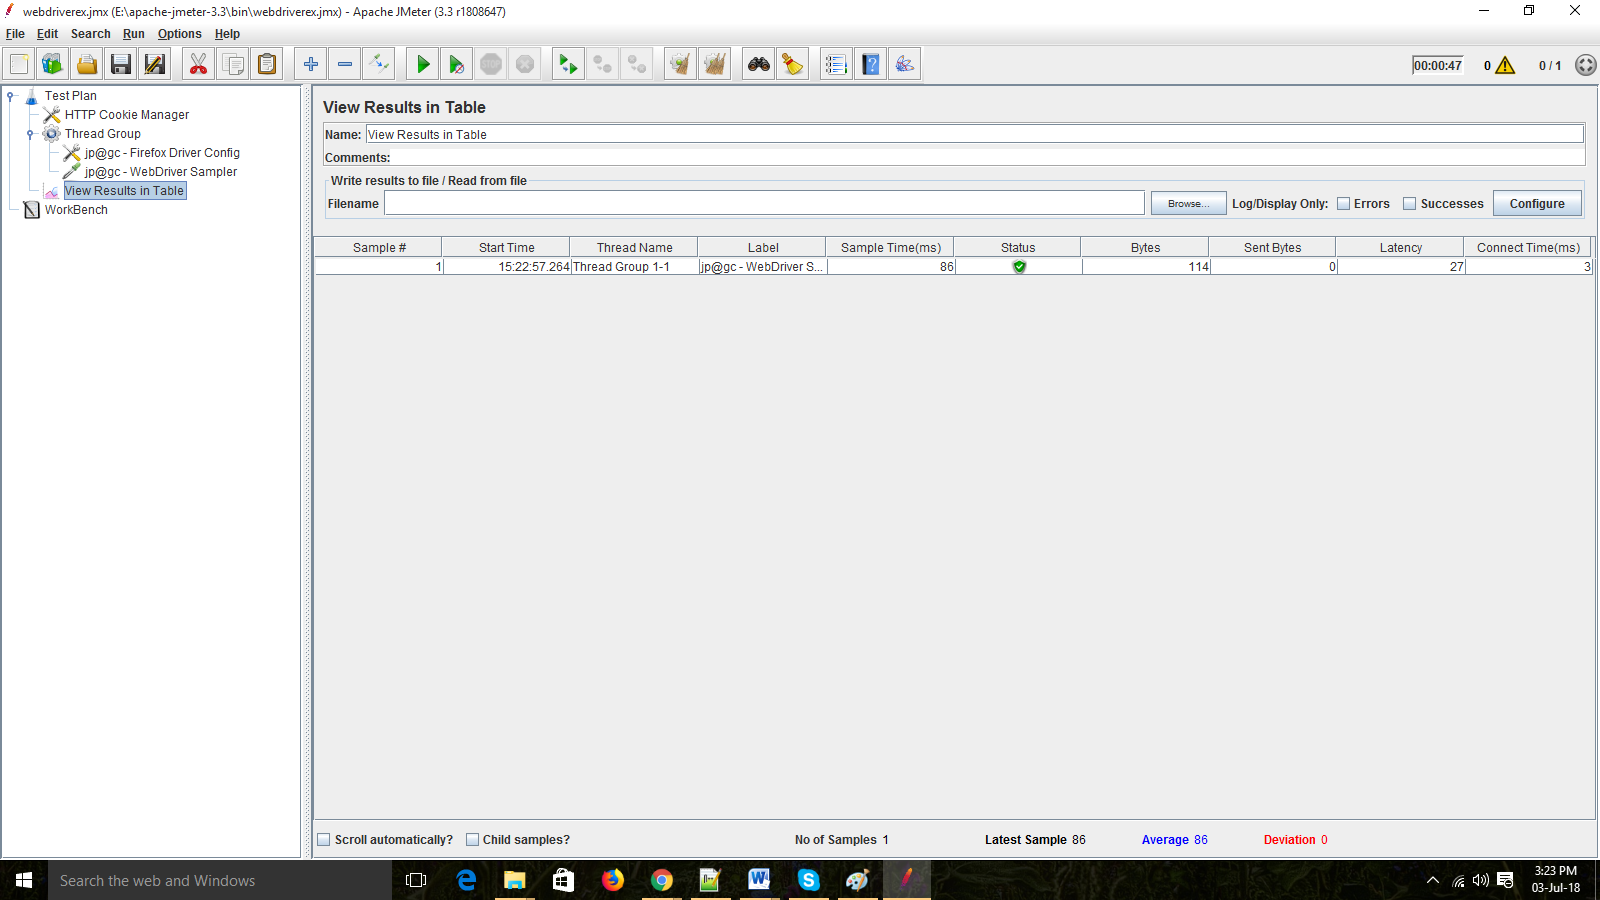Click the Comments input field

pyautogui.click(x=988, y=157)
